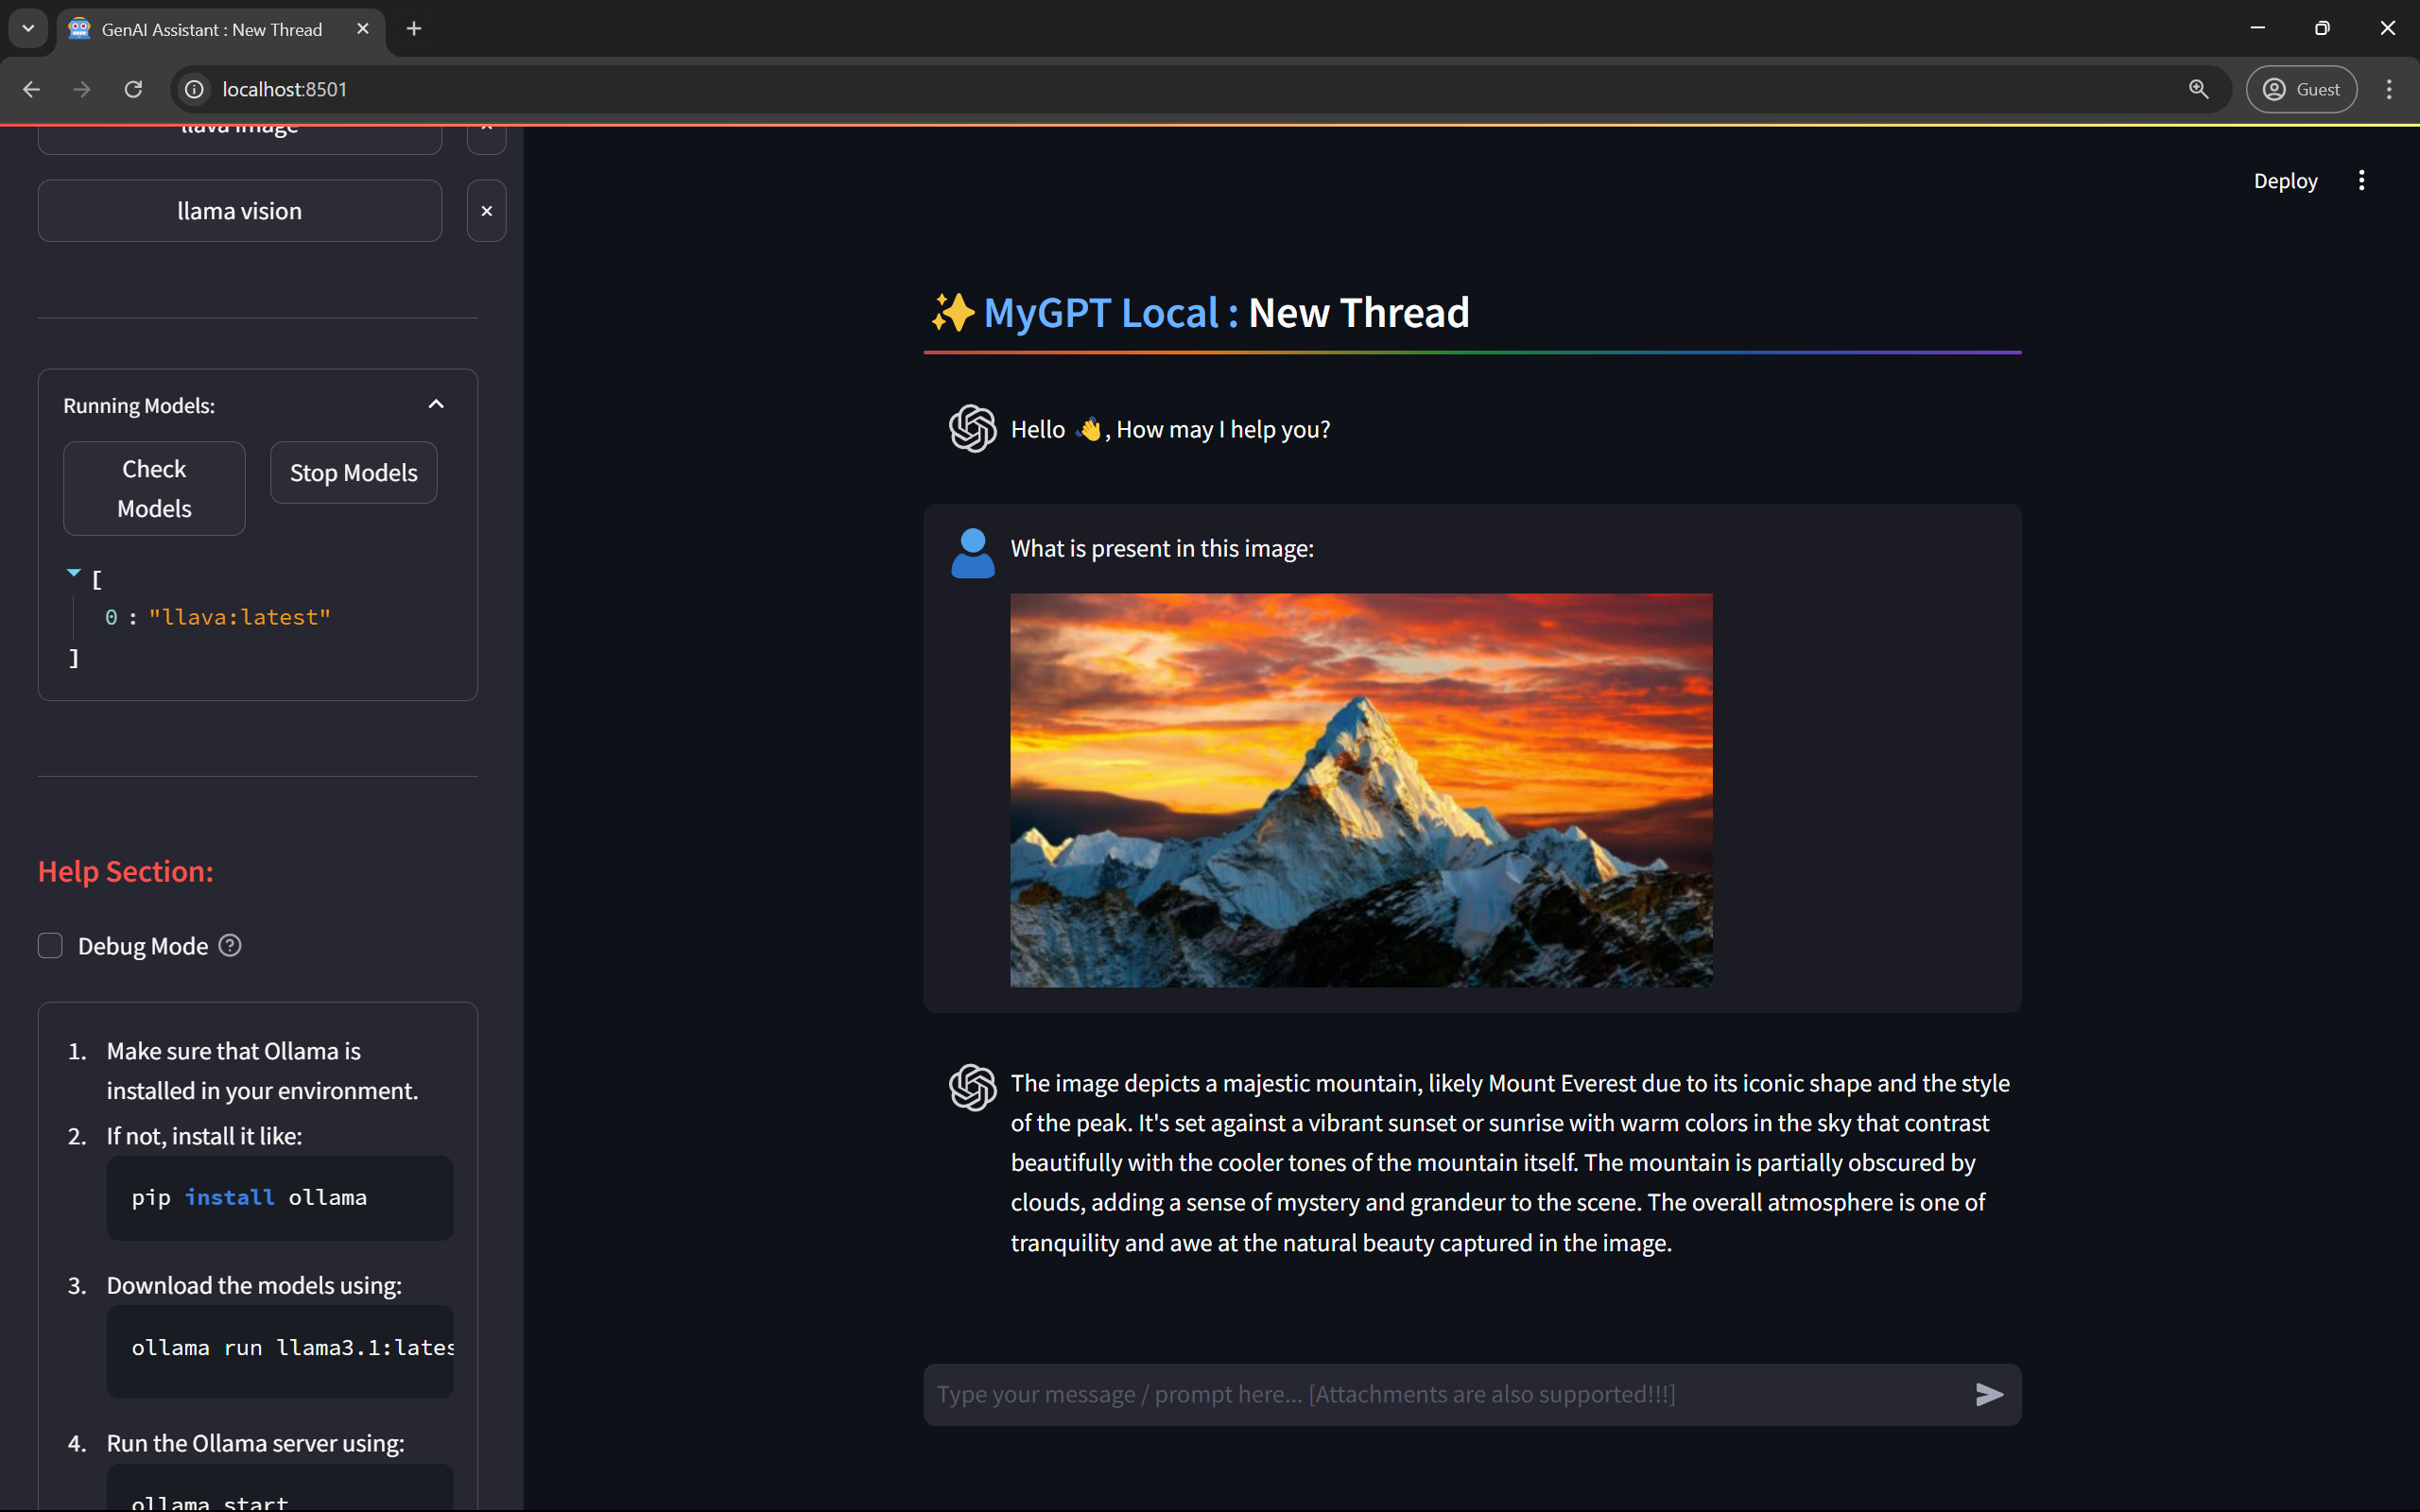This screenshot has height=1512, width=2420.
Task: Open a new browser tab
Action: pos(414,29)
